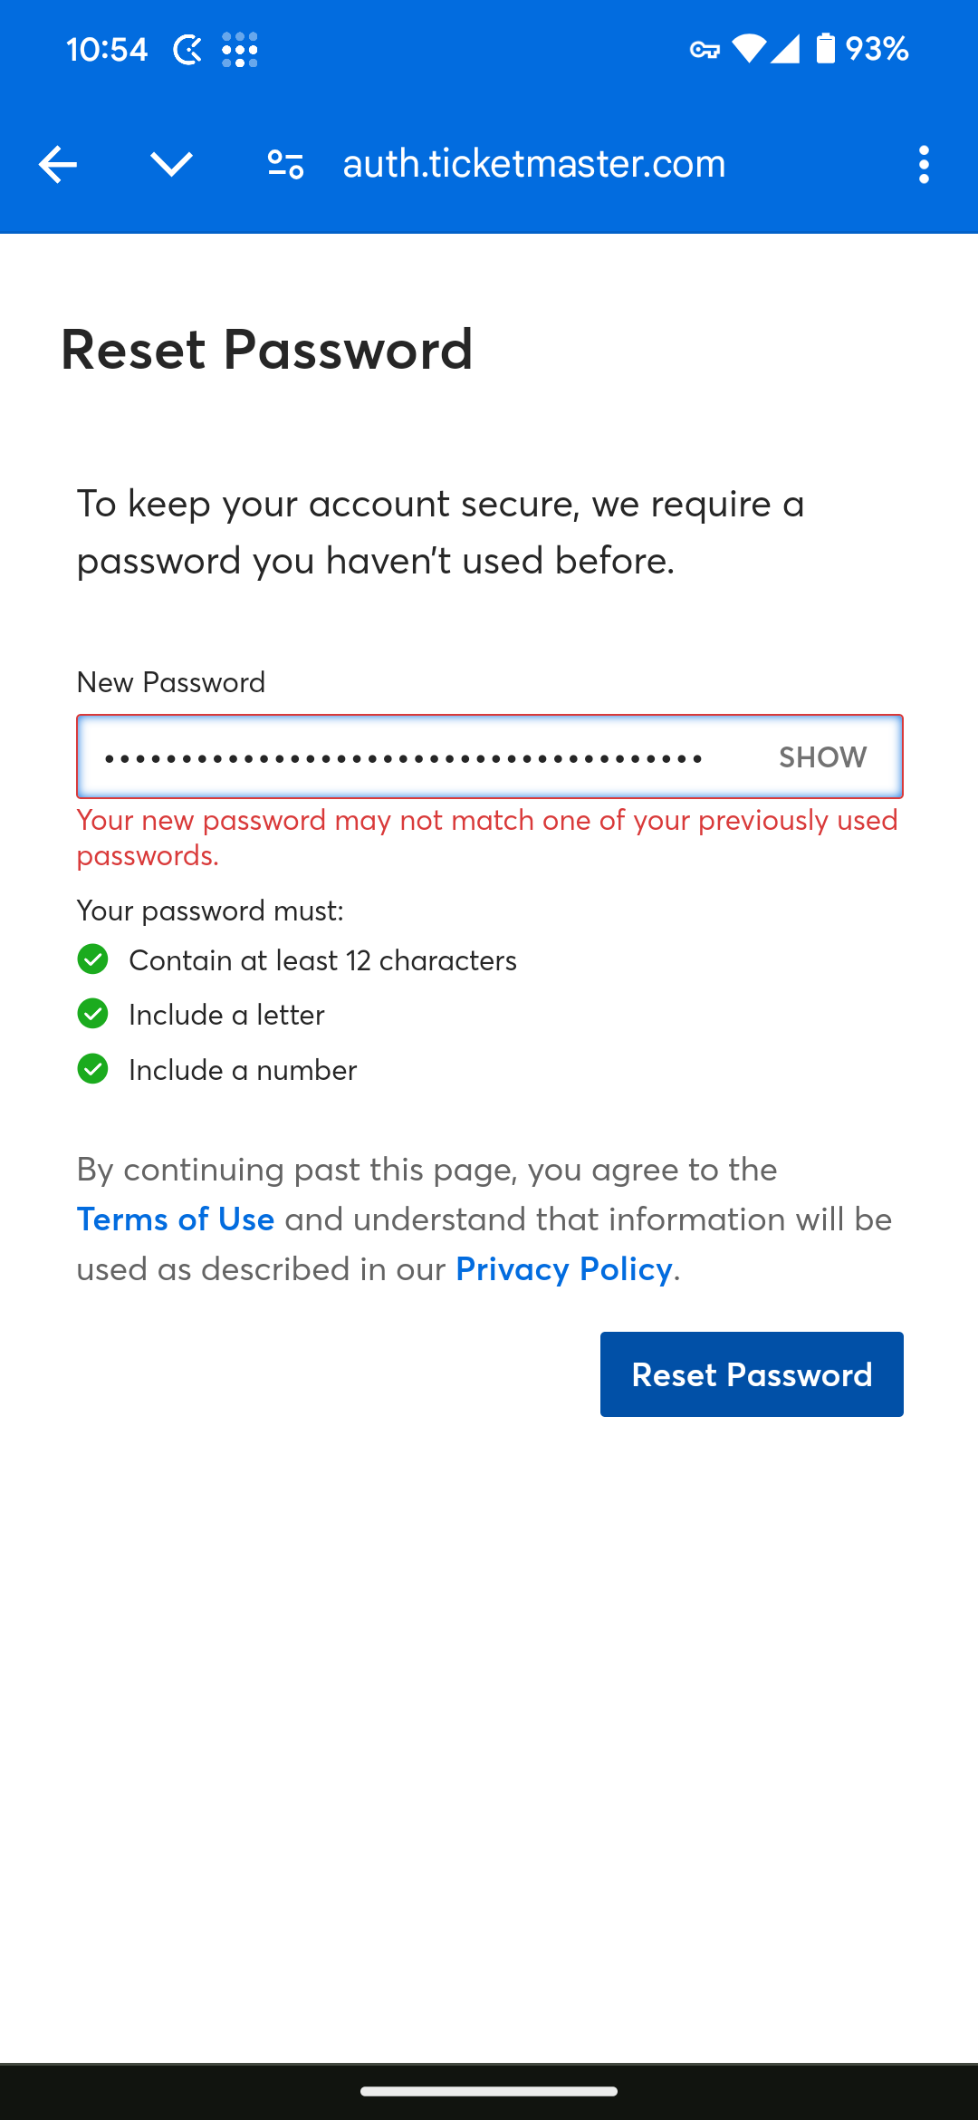
Task: Tap the browser back arrow icon
Action: [x=58, y=164]
